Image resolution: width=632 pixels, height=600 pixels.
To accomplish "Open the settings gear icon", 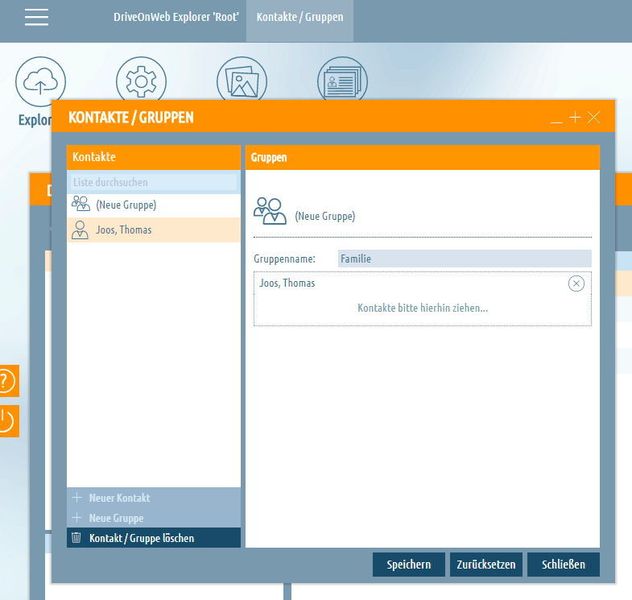I will [x=141, y=81].
